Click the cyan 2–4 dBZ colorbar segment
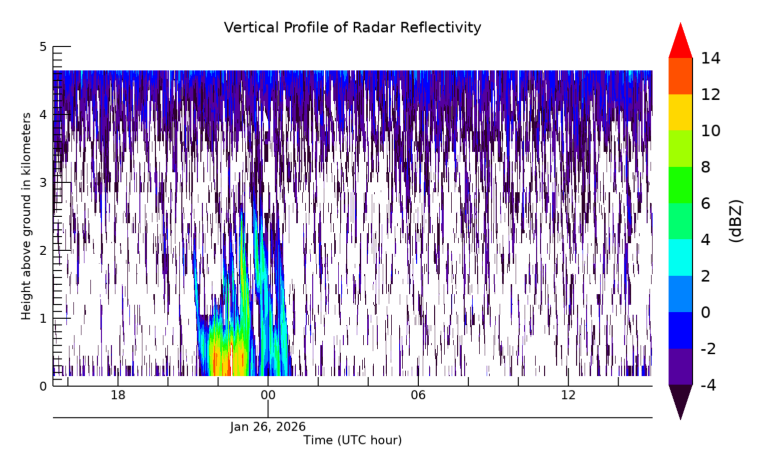Image resolution: width=764 pixels, height=467 pixels. [x=680, y=258]
